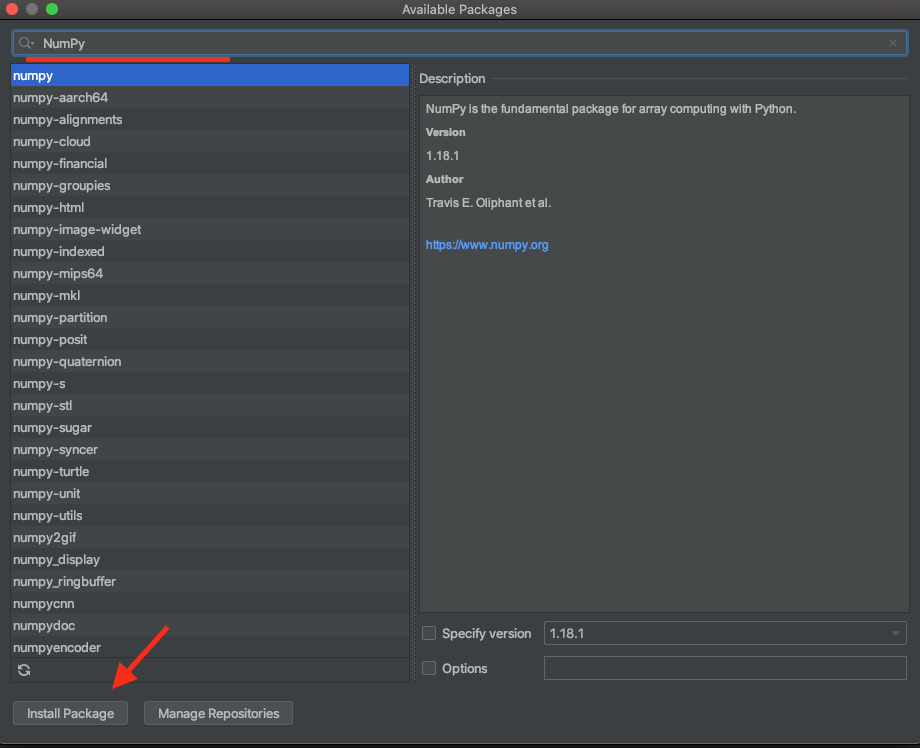The image size is (920, 748).
Task: Select numpy-turtle package
Action: [x=210, y=472]
